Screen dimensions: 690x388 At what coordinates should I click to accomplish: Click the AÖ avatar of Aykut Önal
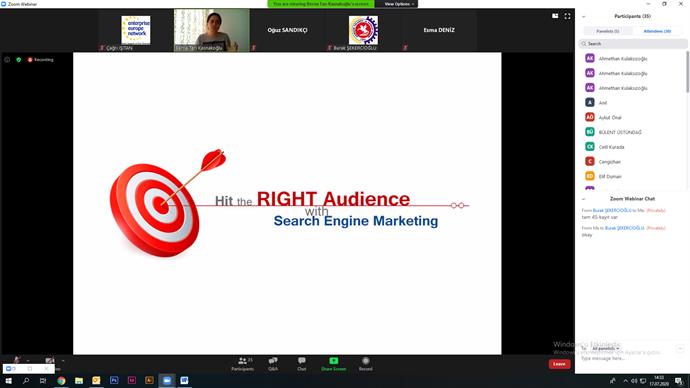pos(590,117)
